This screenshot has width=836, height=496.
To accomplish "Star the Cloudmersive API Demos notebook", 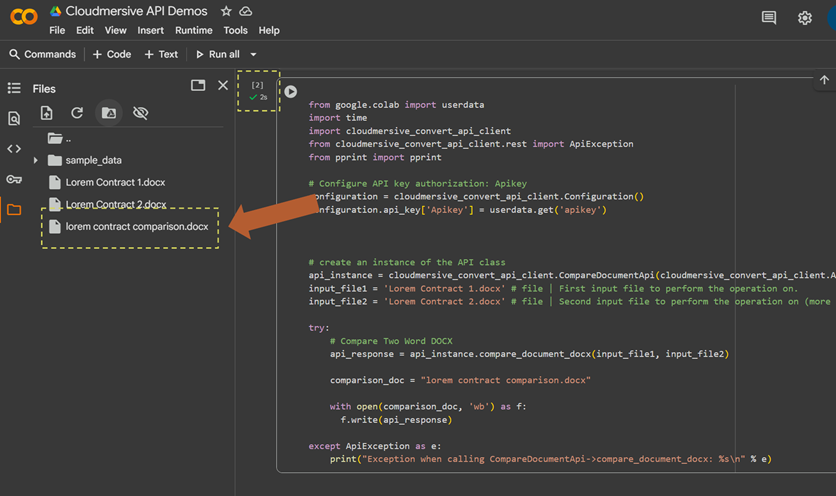I will pos(226,11).
